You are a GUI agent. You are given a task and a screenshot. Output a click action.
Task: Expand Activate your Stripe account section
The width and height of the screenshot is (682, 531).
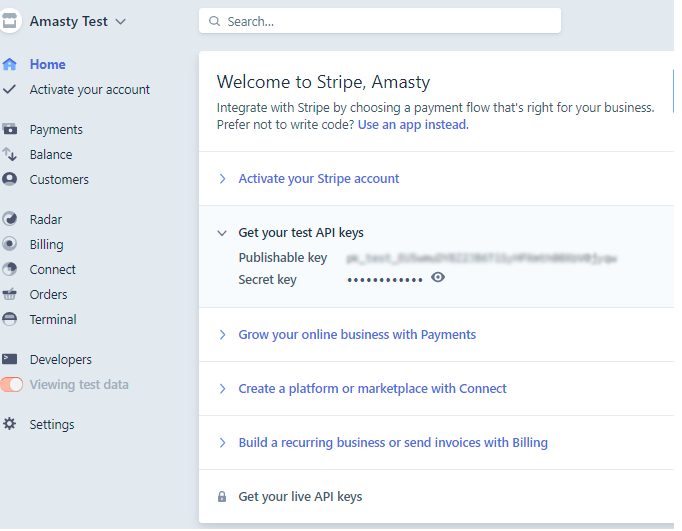pos(318,178)
